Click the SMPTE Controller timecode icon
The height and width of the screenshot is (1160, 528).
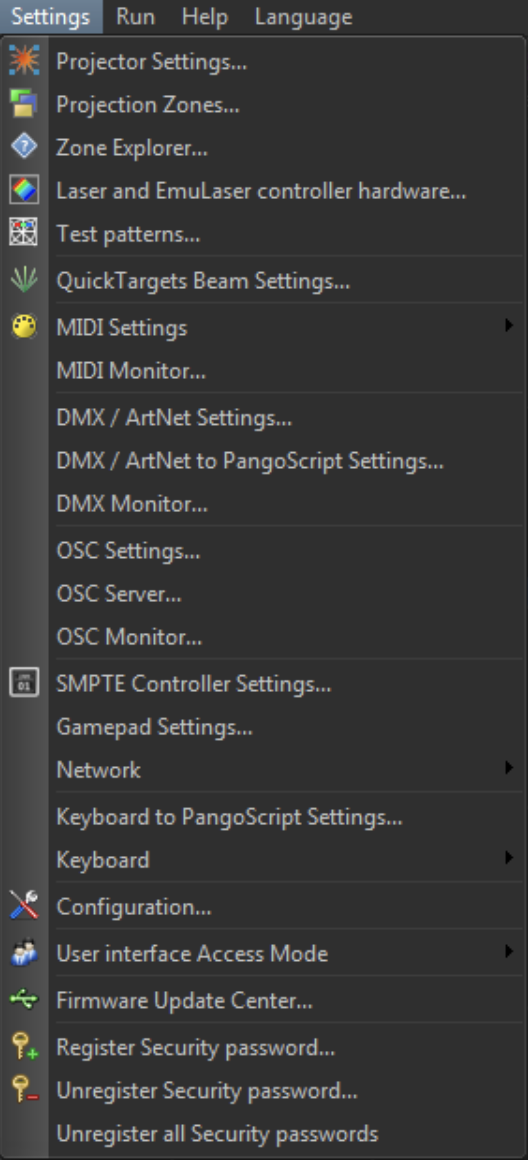pos(24,683)
